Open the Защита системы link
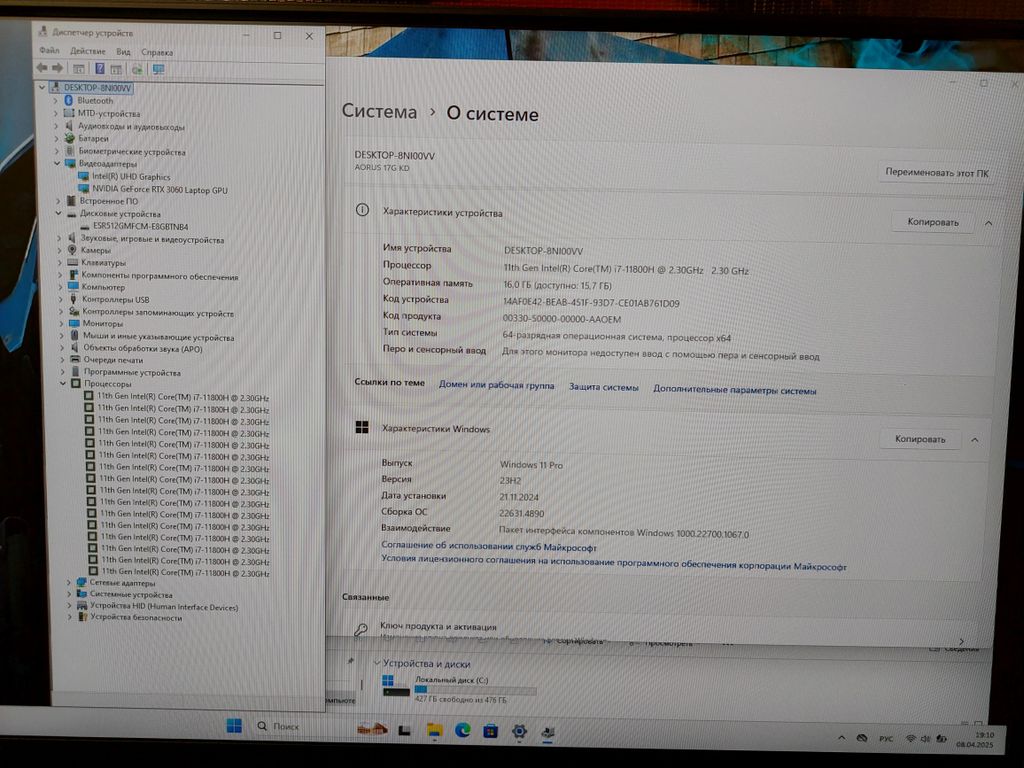The width and height of the screenshot is (1024, 768). [x=603, y=387]
